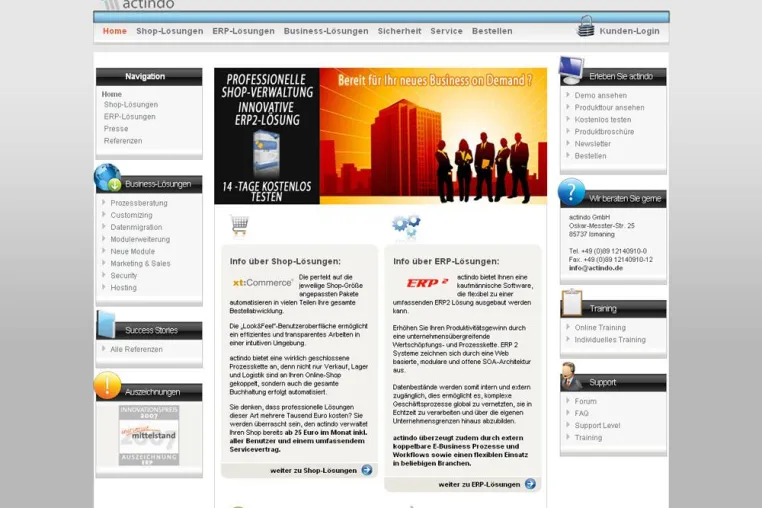Click the headset person icon on Support panel
Viewport: 762px width, 508px height.
(571, 376)
